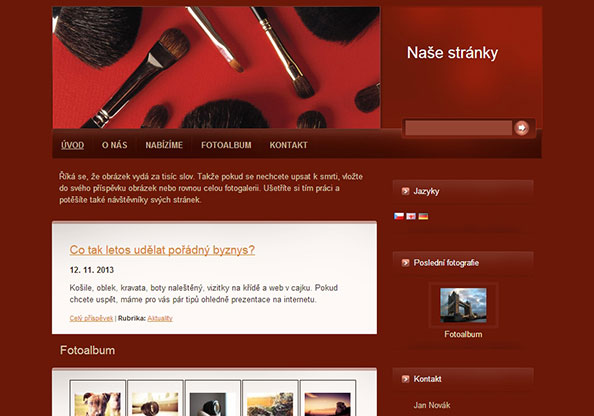Open the Aktuality category link
The image size is (594, 416).
point(160,318)
